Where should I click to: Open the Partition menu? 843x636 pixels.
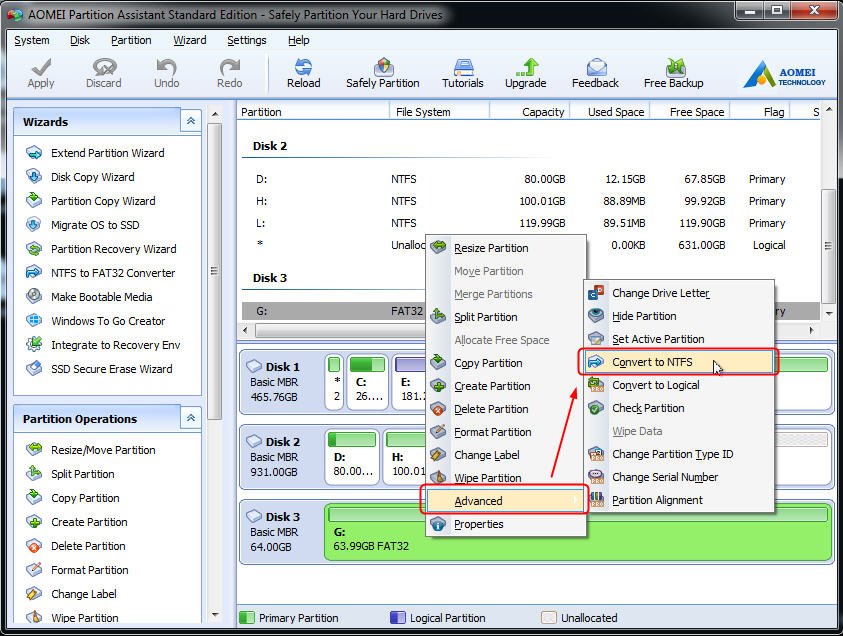131,40
